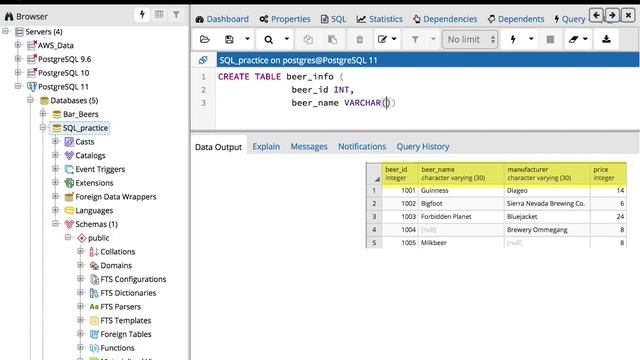Image resolution: width=640 pixels, height=360 pixels.
Task: Switch to the SQL tab
Action: tap(333, 19)
